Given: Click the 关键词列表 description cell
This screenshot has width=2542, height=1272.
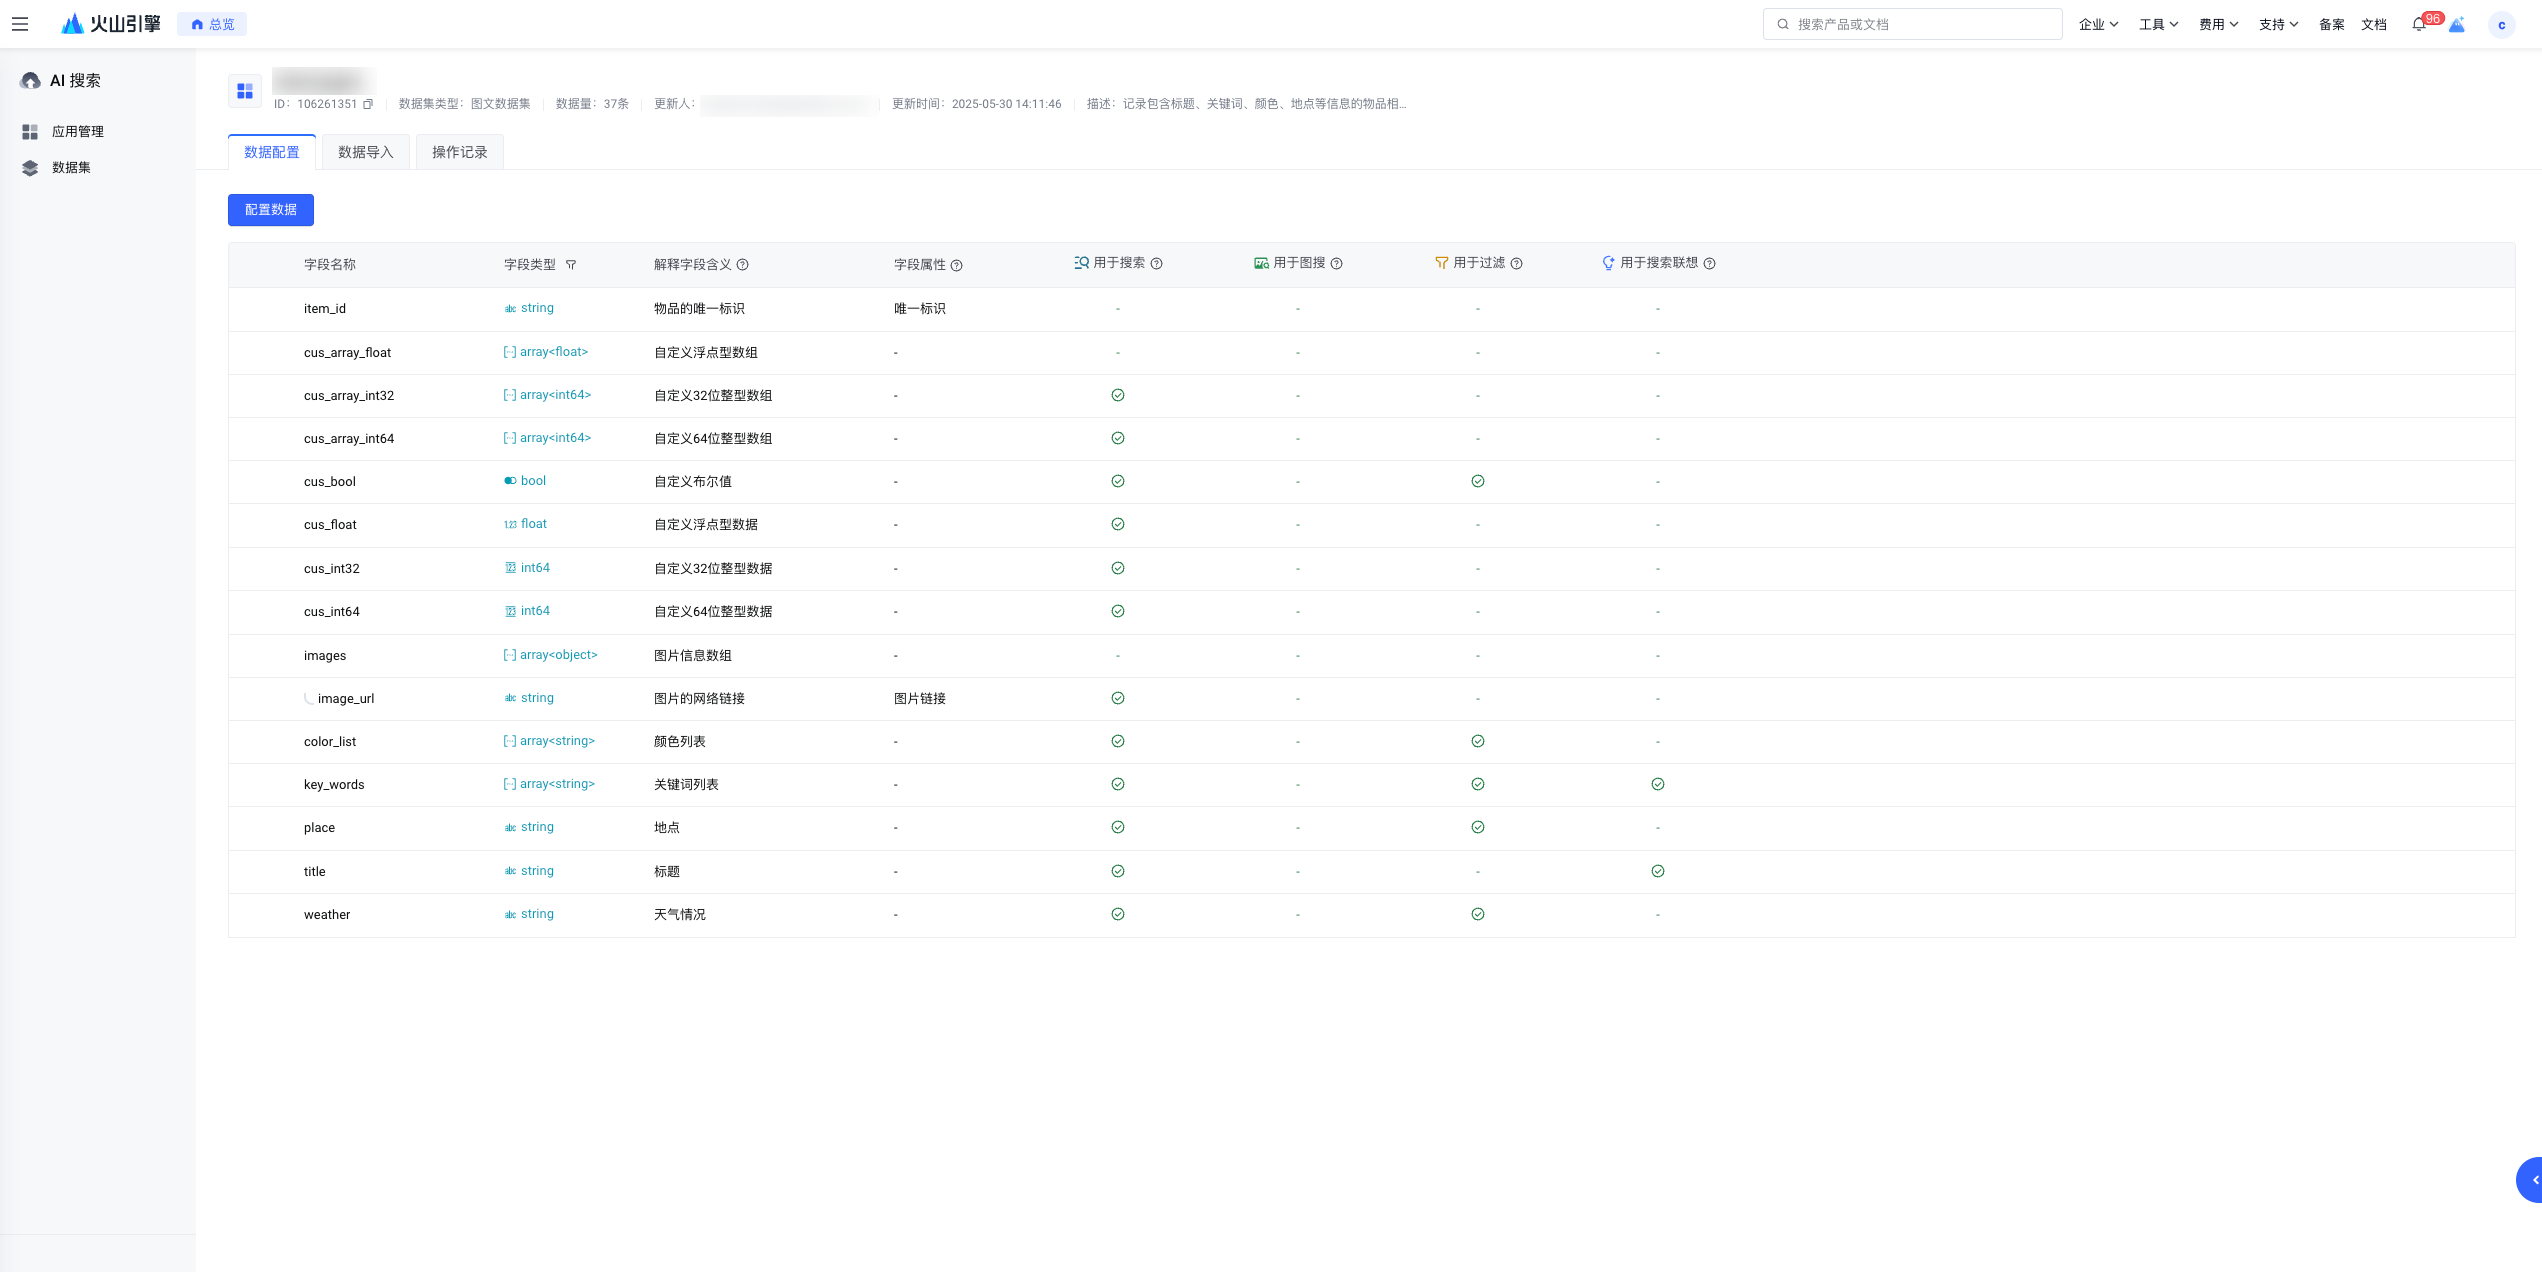Looking at the screenshot, I should coord(686,785).
